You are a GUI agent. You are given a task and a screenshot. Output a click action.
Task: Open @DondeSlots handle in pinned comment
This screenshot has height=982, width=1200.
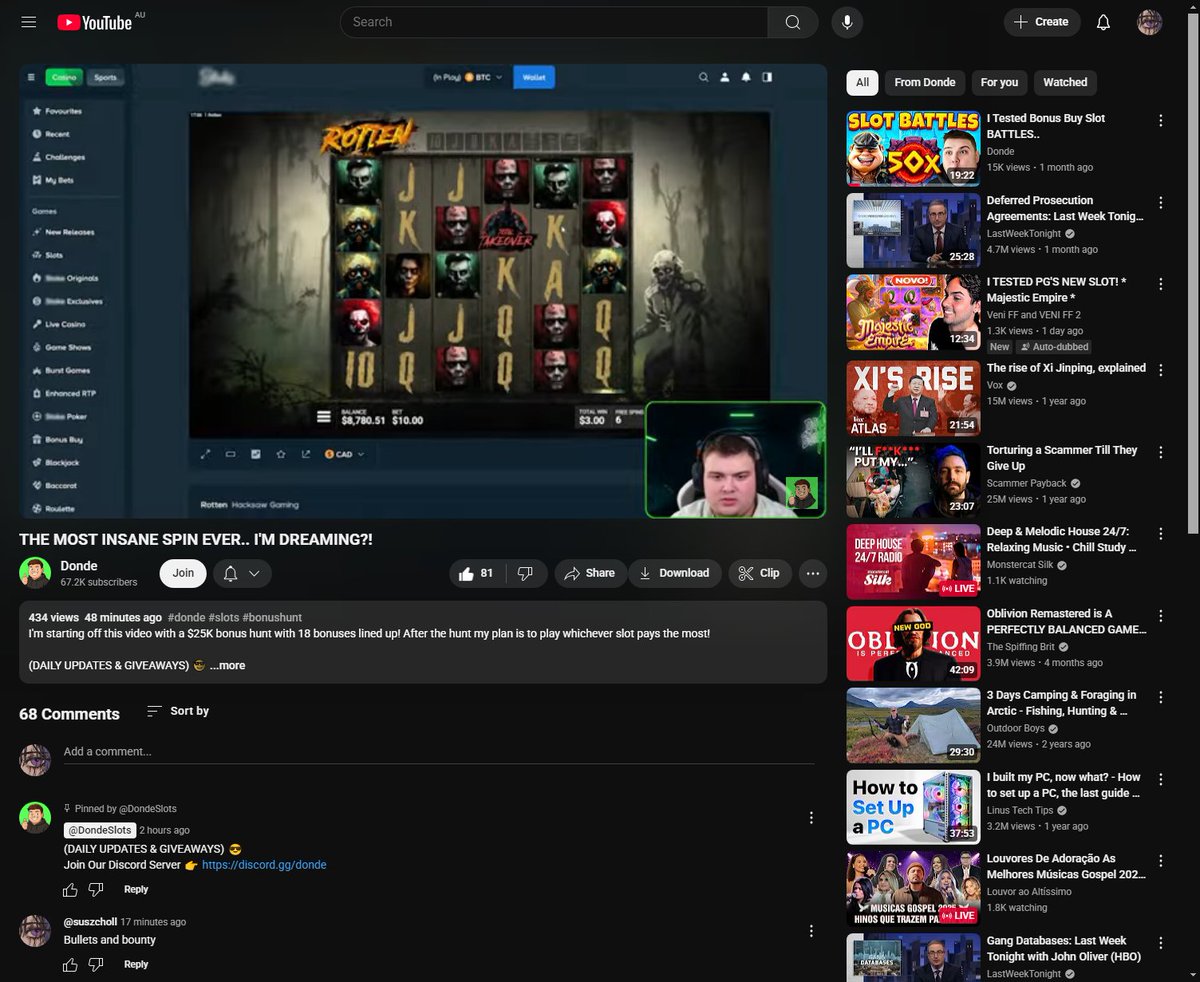click(99, 830)
